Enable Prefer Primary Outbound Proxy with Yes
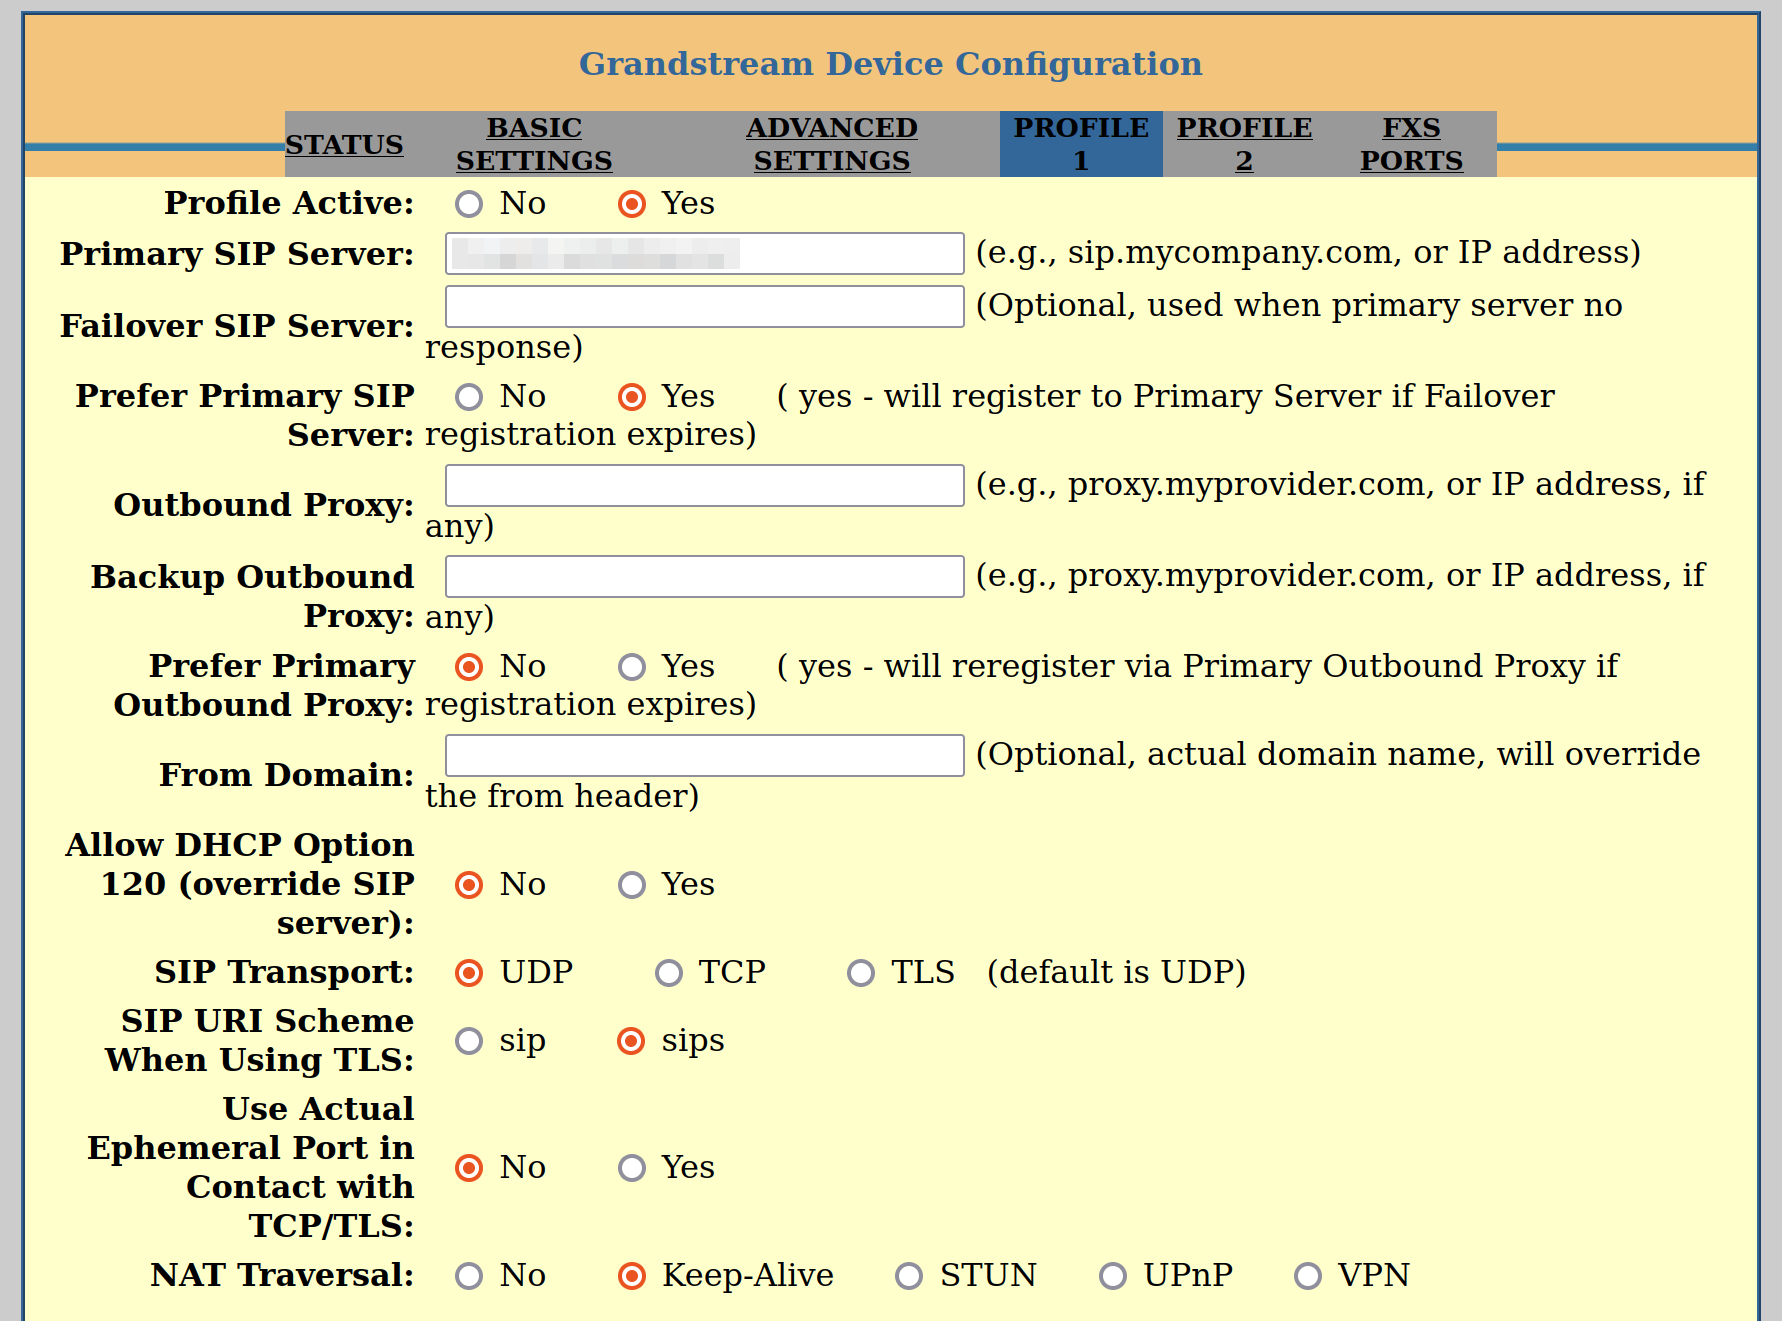Screen dimensions: 1782x1321 [x=631, y=666]
